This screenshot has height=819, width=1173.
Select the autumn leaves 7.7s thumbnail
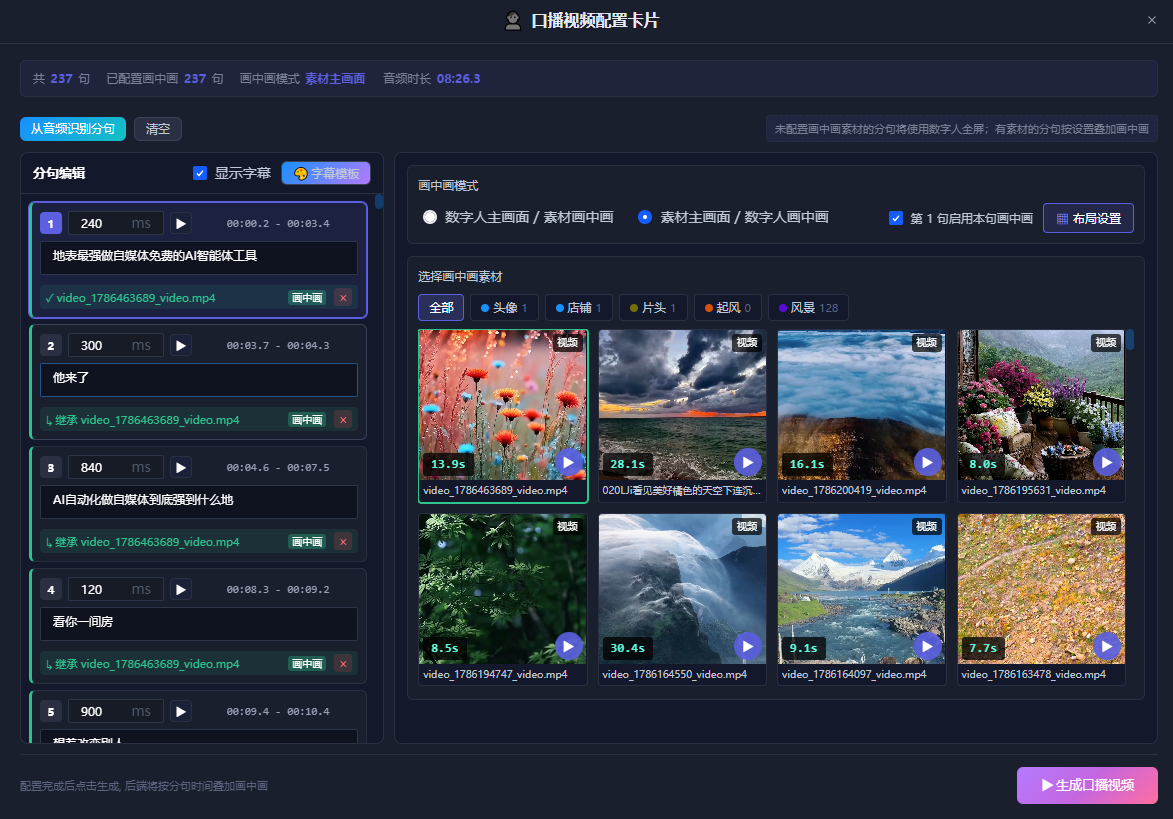point(1041,589)
